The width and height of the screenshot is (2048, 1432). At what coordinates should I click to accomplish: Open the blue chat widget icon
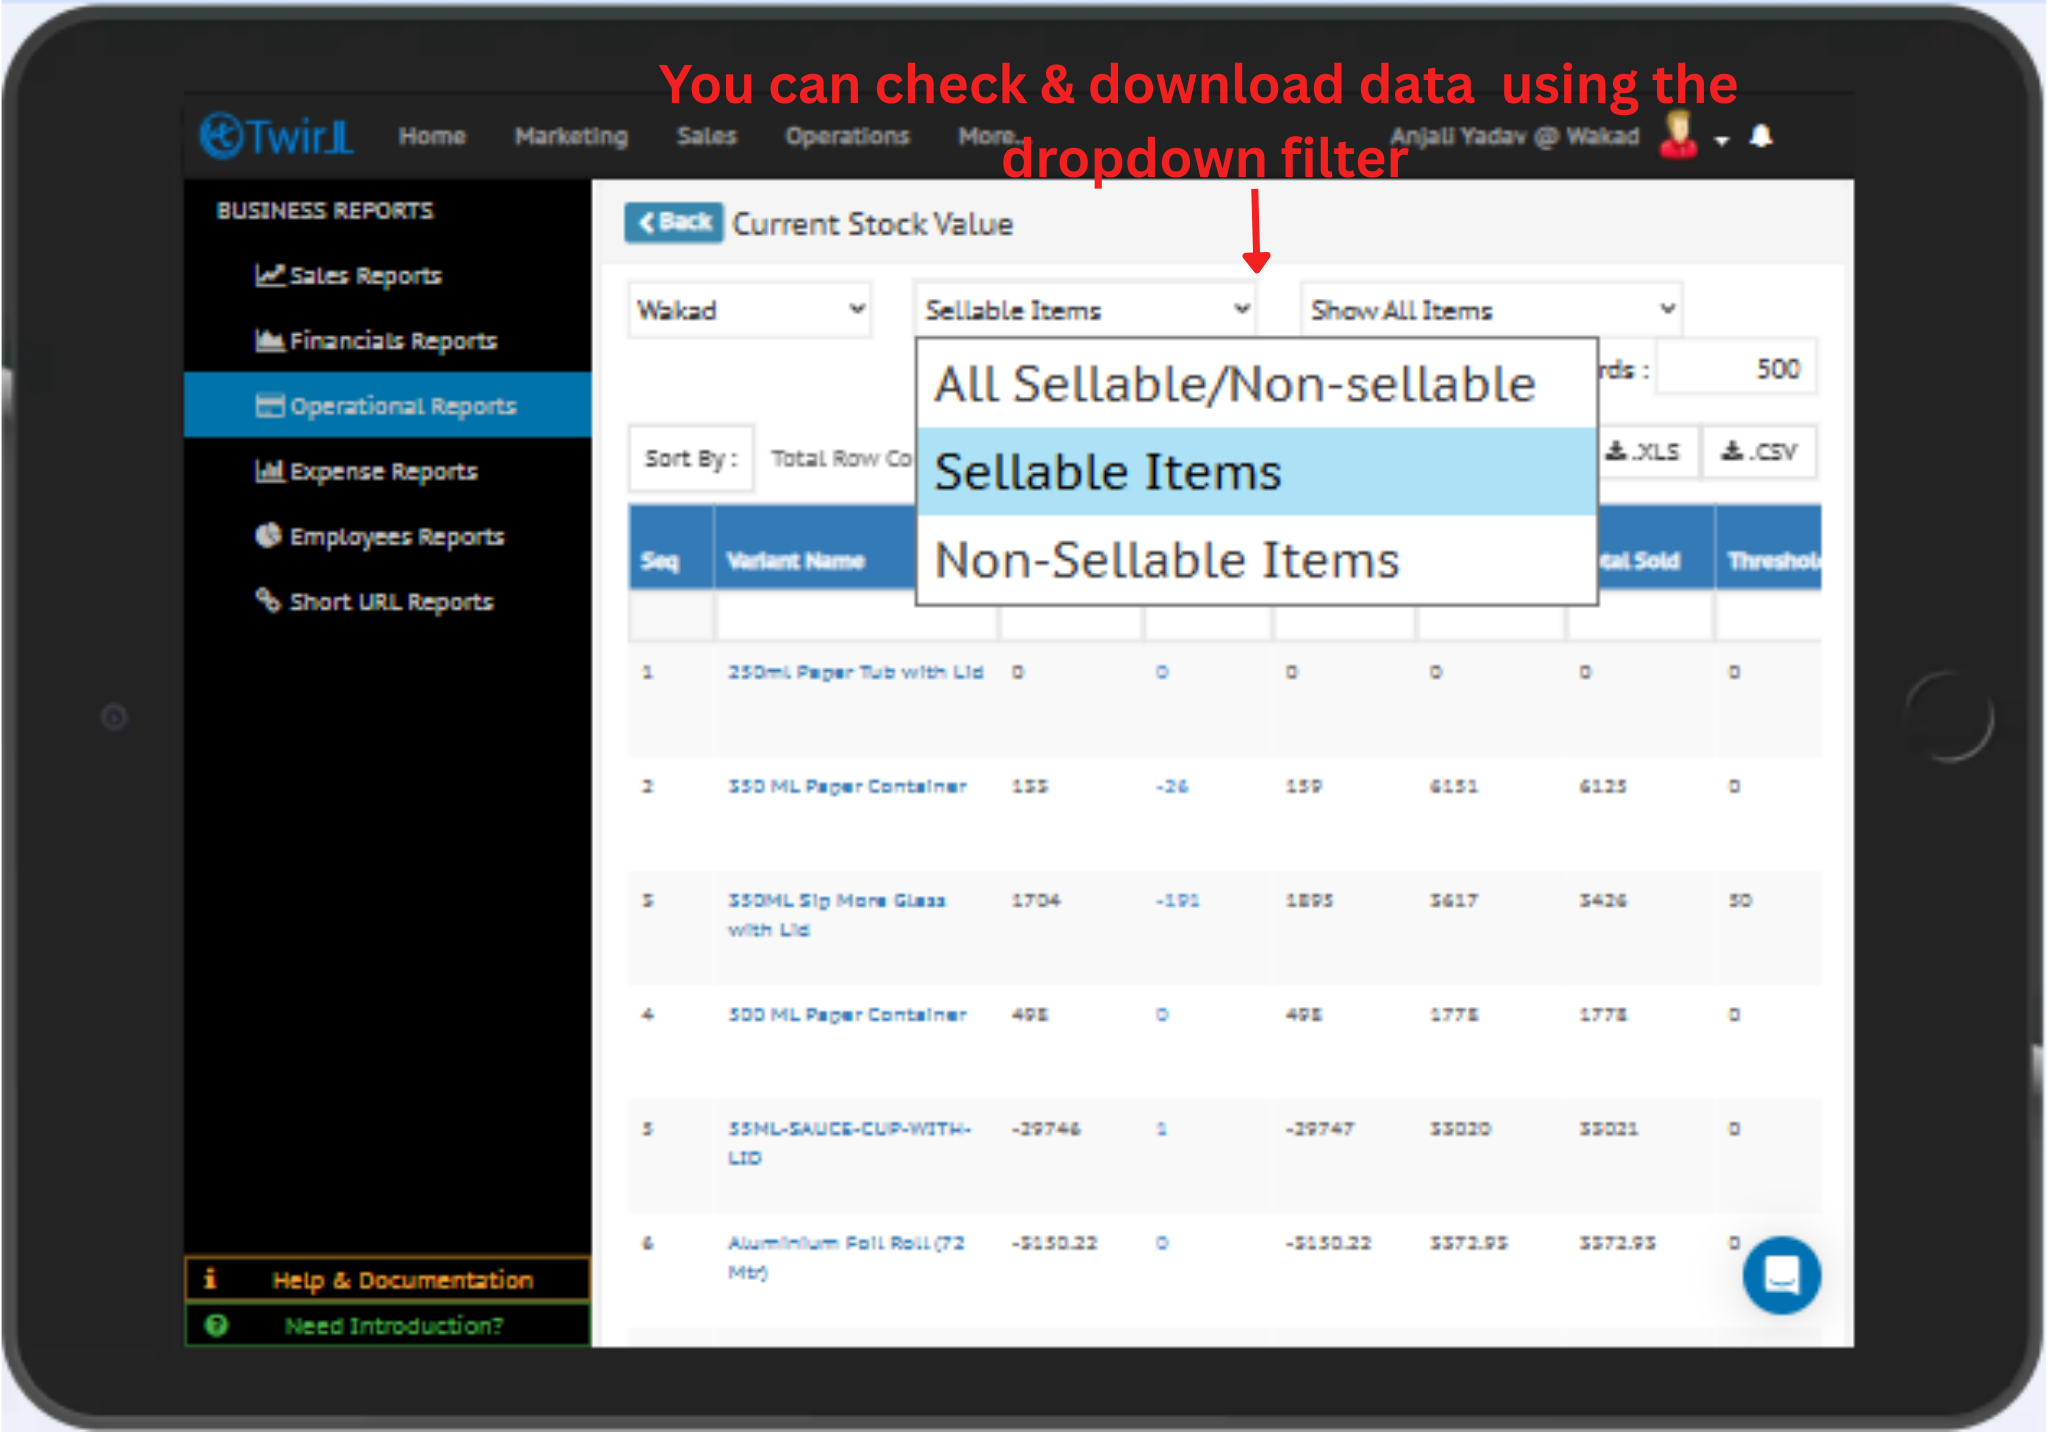1781,1275
